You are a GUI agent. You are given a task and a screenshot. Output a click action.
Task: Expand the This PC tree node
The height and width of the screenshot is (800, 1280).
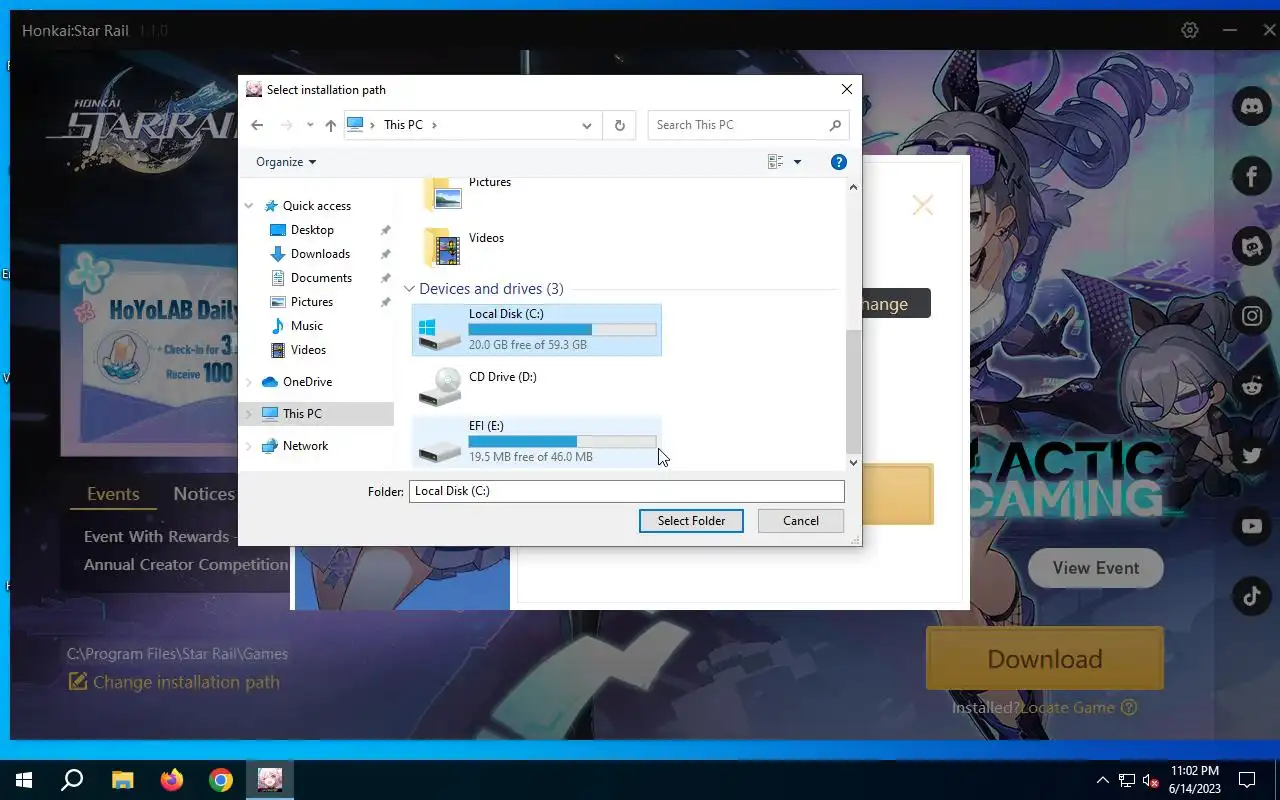point(249,414)
